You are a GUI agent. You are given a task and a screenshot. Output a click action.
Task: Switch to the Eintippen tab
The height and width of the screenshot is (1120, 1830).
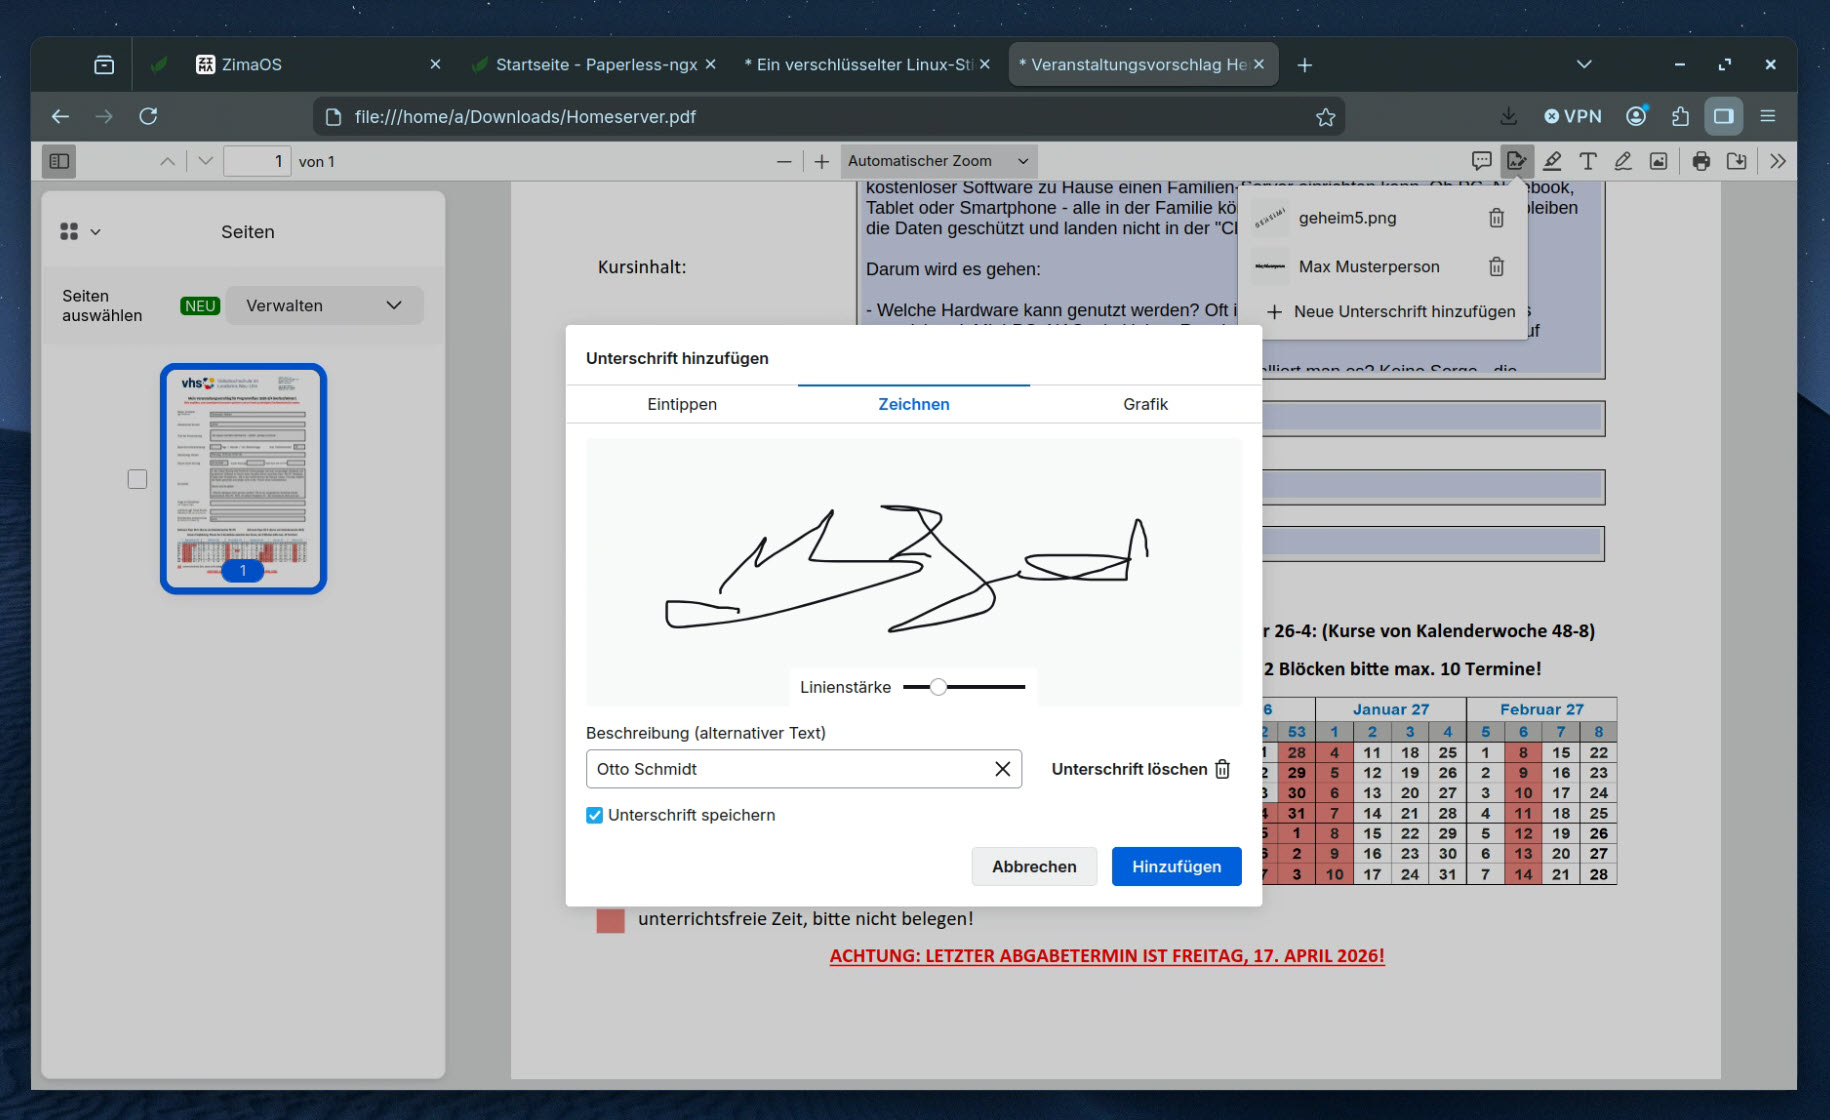click(681, 404)
